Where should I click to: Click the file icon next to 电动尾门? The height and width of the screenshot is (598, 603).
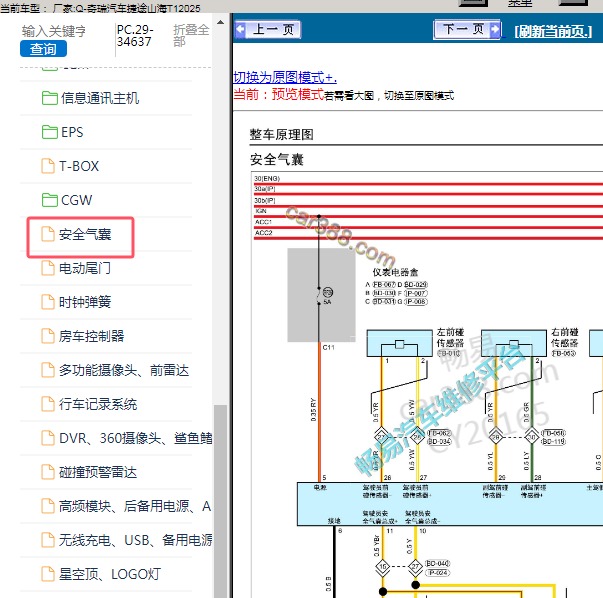[48, 268]
